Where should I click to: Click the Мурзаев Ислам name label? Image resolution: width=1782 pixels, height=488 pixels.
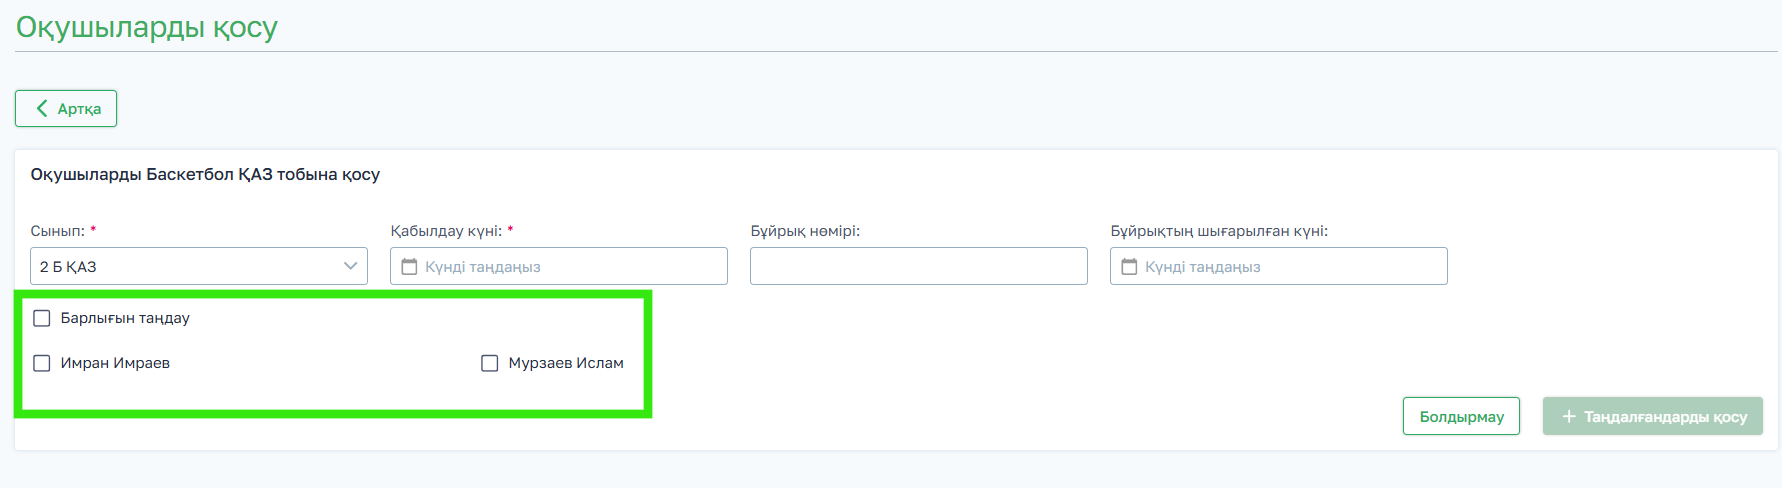tap(566, 363)
